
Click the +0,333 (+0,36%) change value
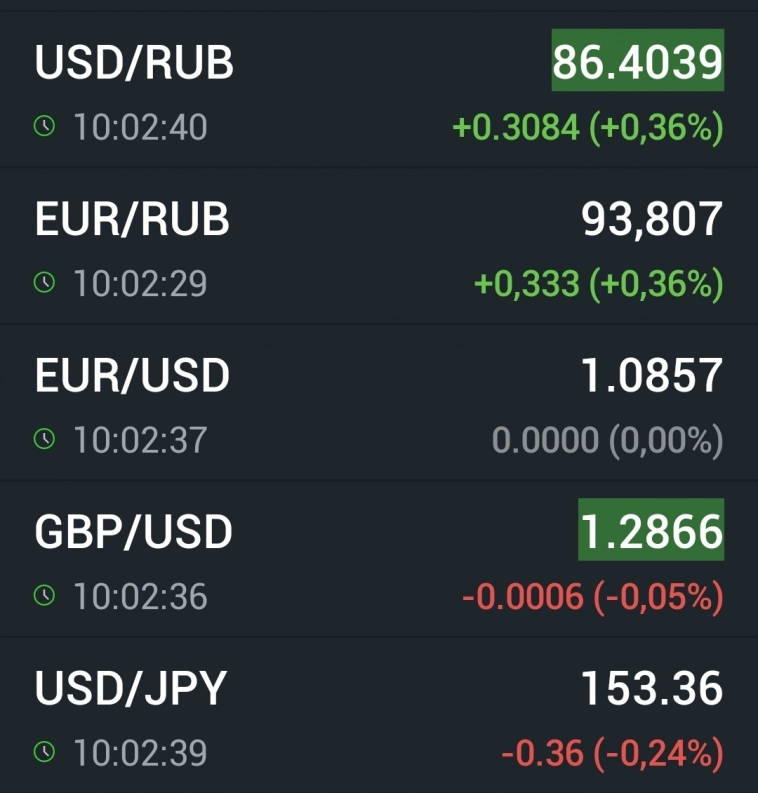point(598,284)
